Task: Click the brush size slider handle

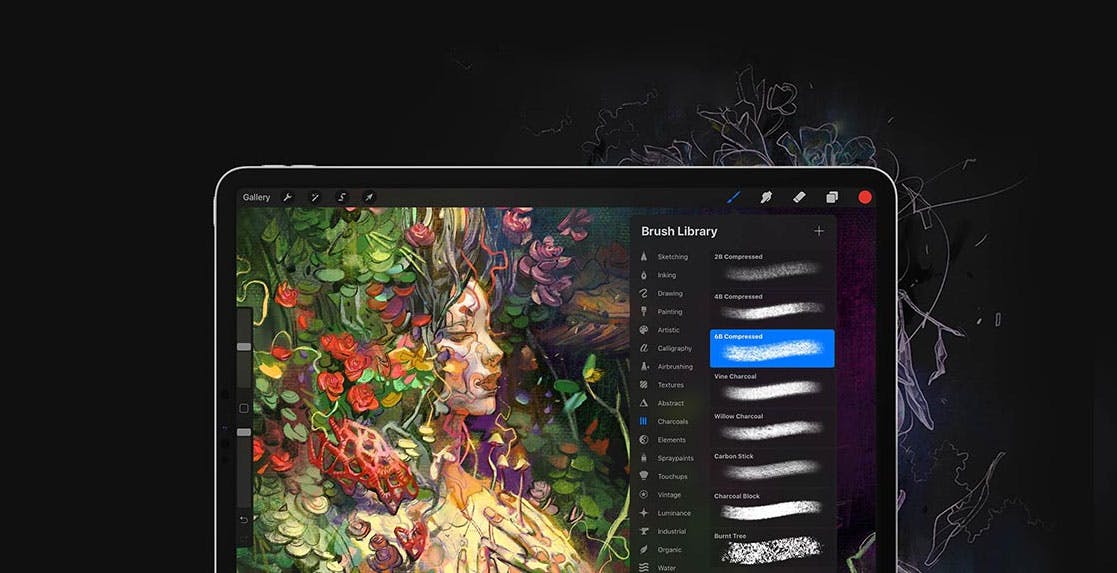Action: tap(244, 347)
